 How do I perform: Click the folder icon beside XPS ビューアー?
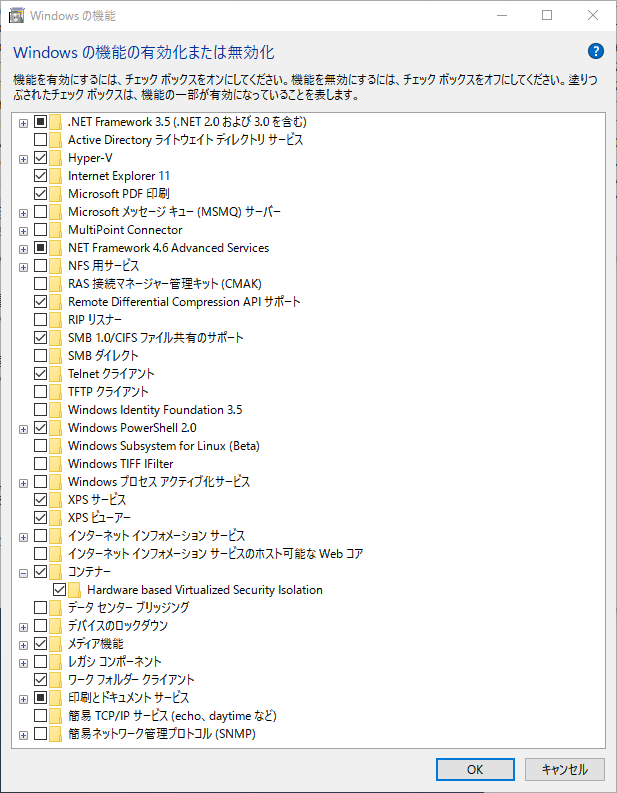(56, 518)
